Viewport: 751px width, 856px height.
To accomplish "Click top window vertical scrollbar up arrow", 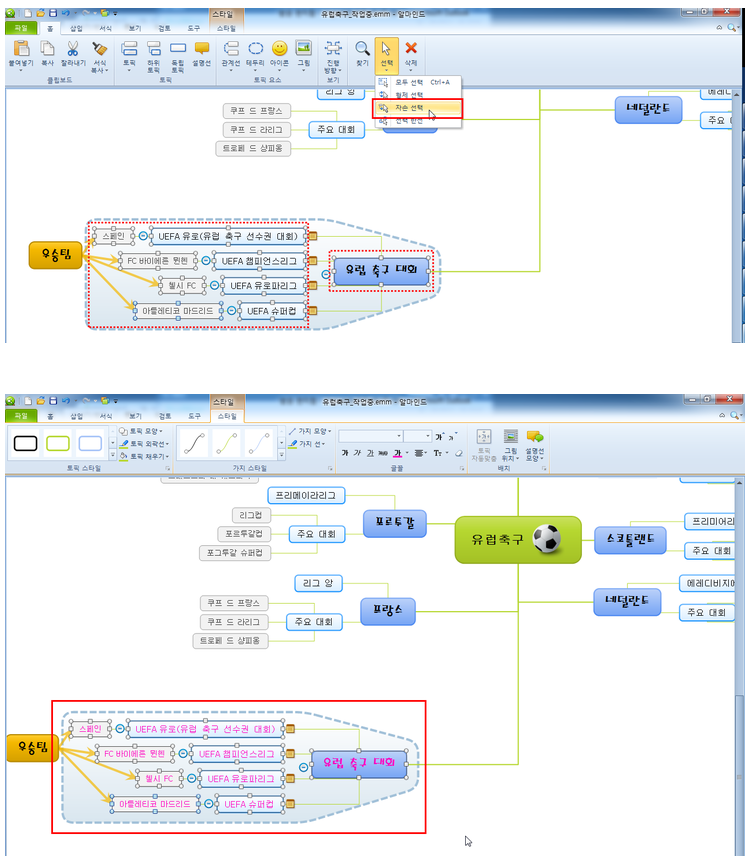I will [737, 94].
